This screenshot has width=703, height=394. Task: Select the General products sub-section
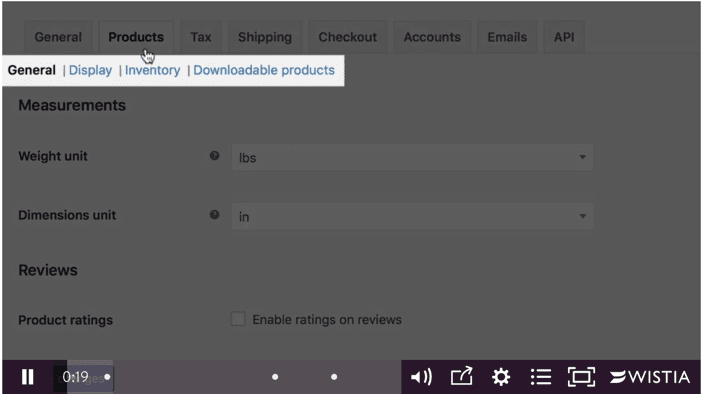31,70
